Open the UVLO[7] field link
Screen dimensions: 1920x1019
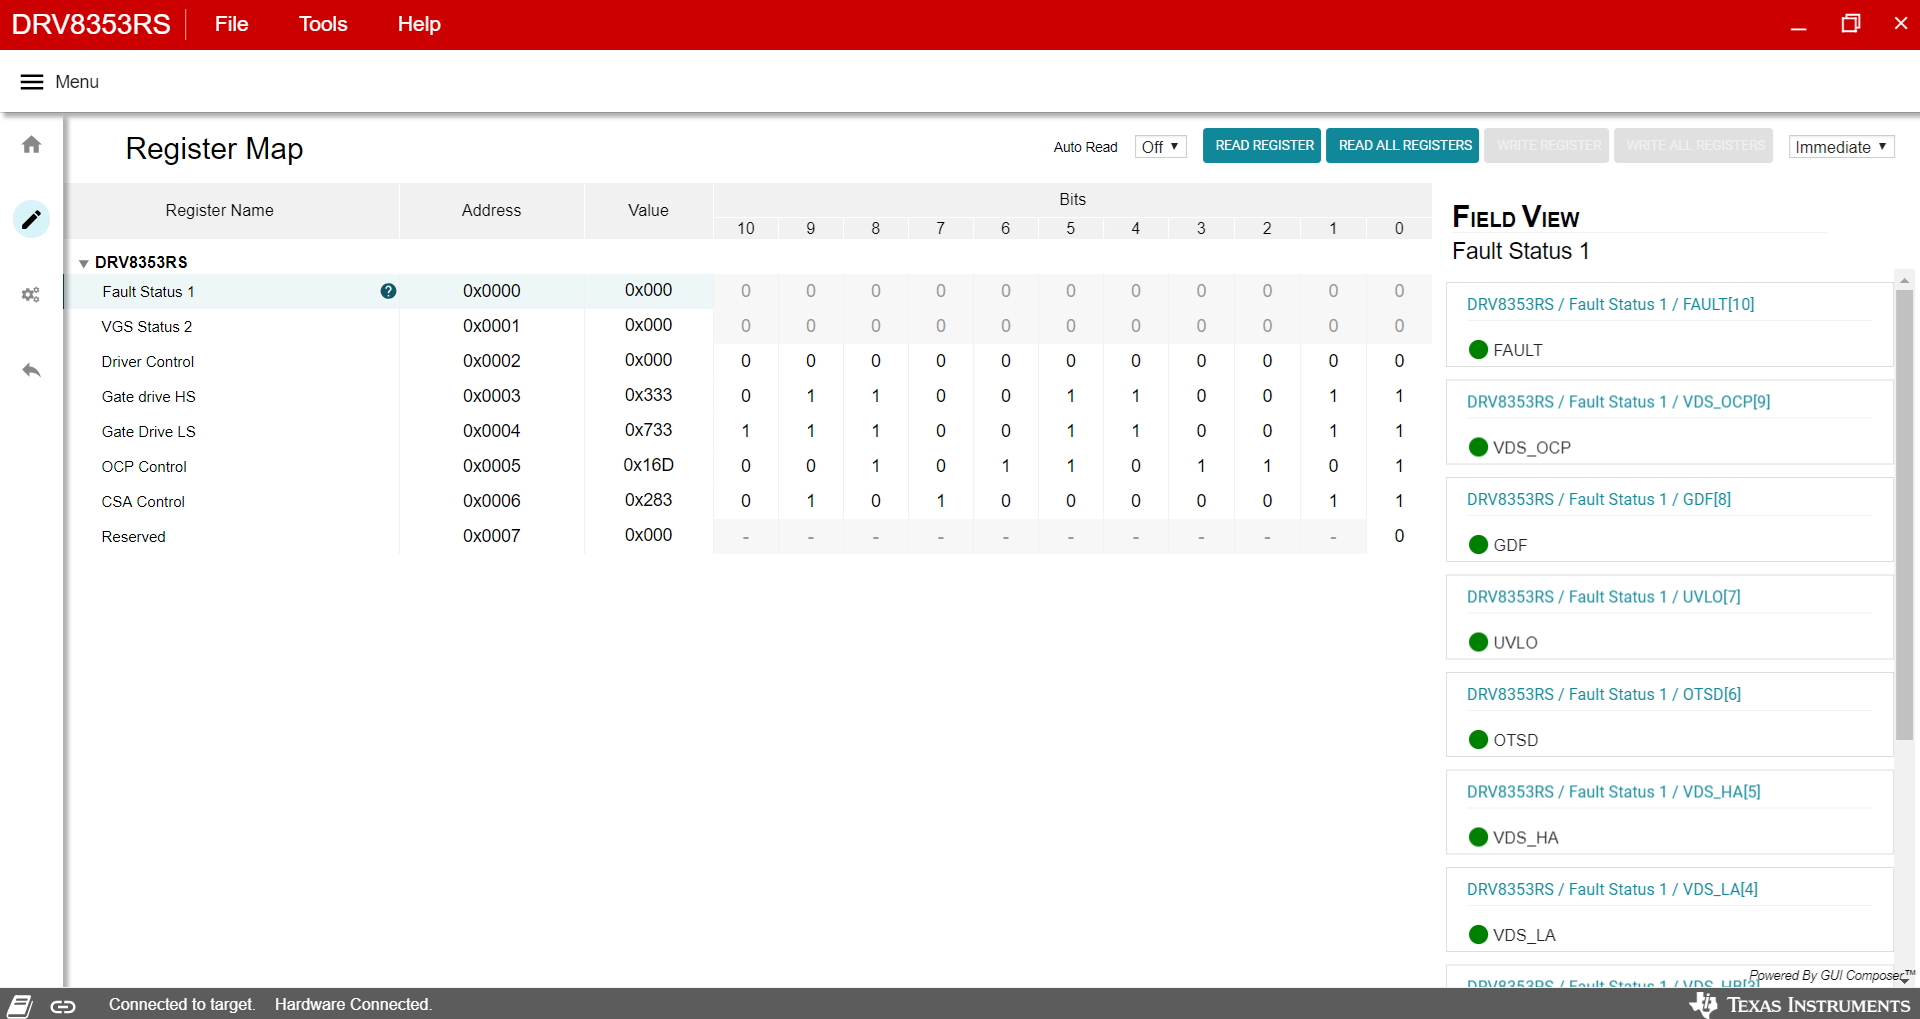coord(1604,597)
